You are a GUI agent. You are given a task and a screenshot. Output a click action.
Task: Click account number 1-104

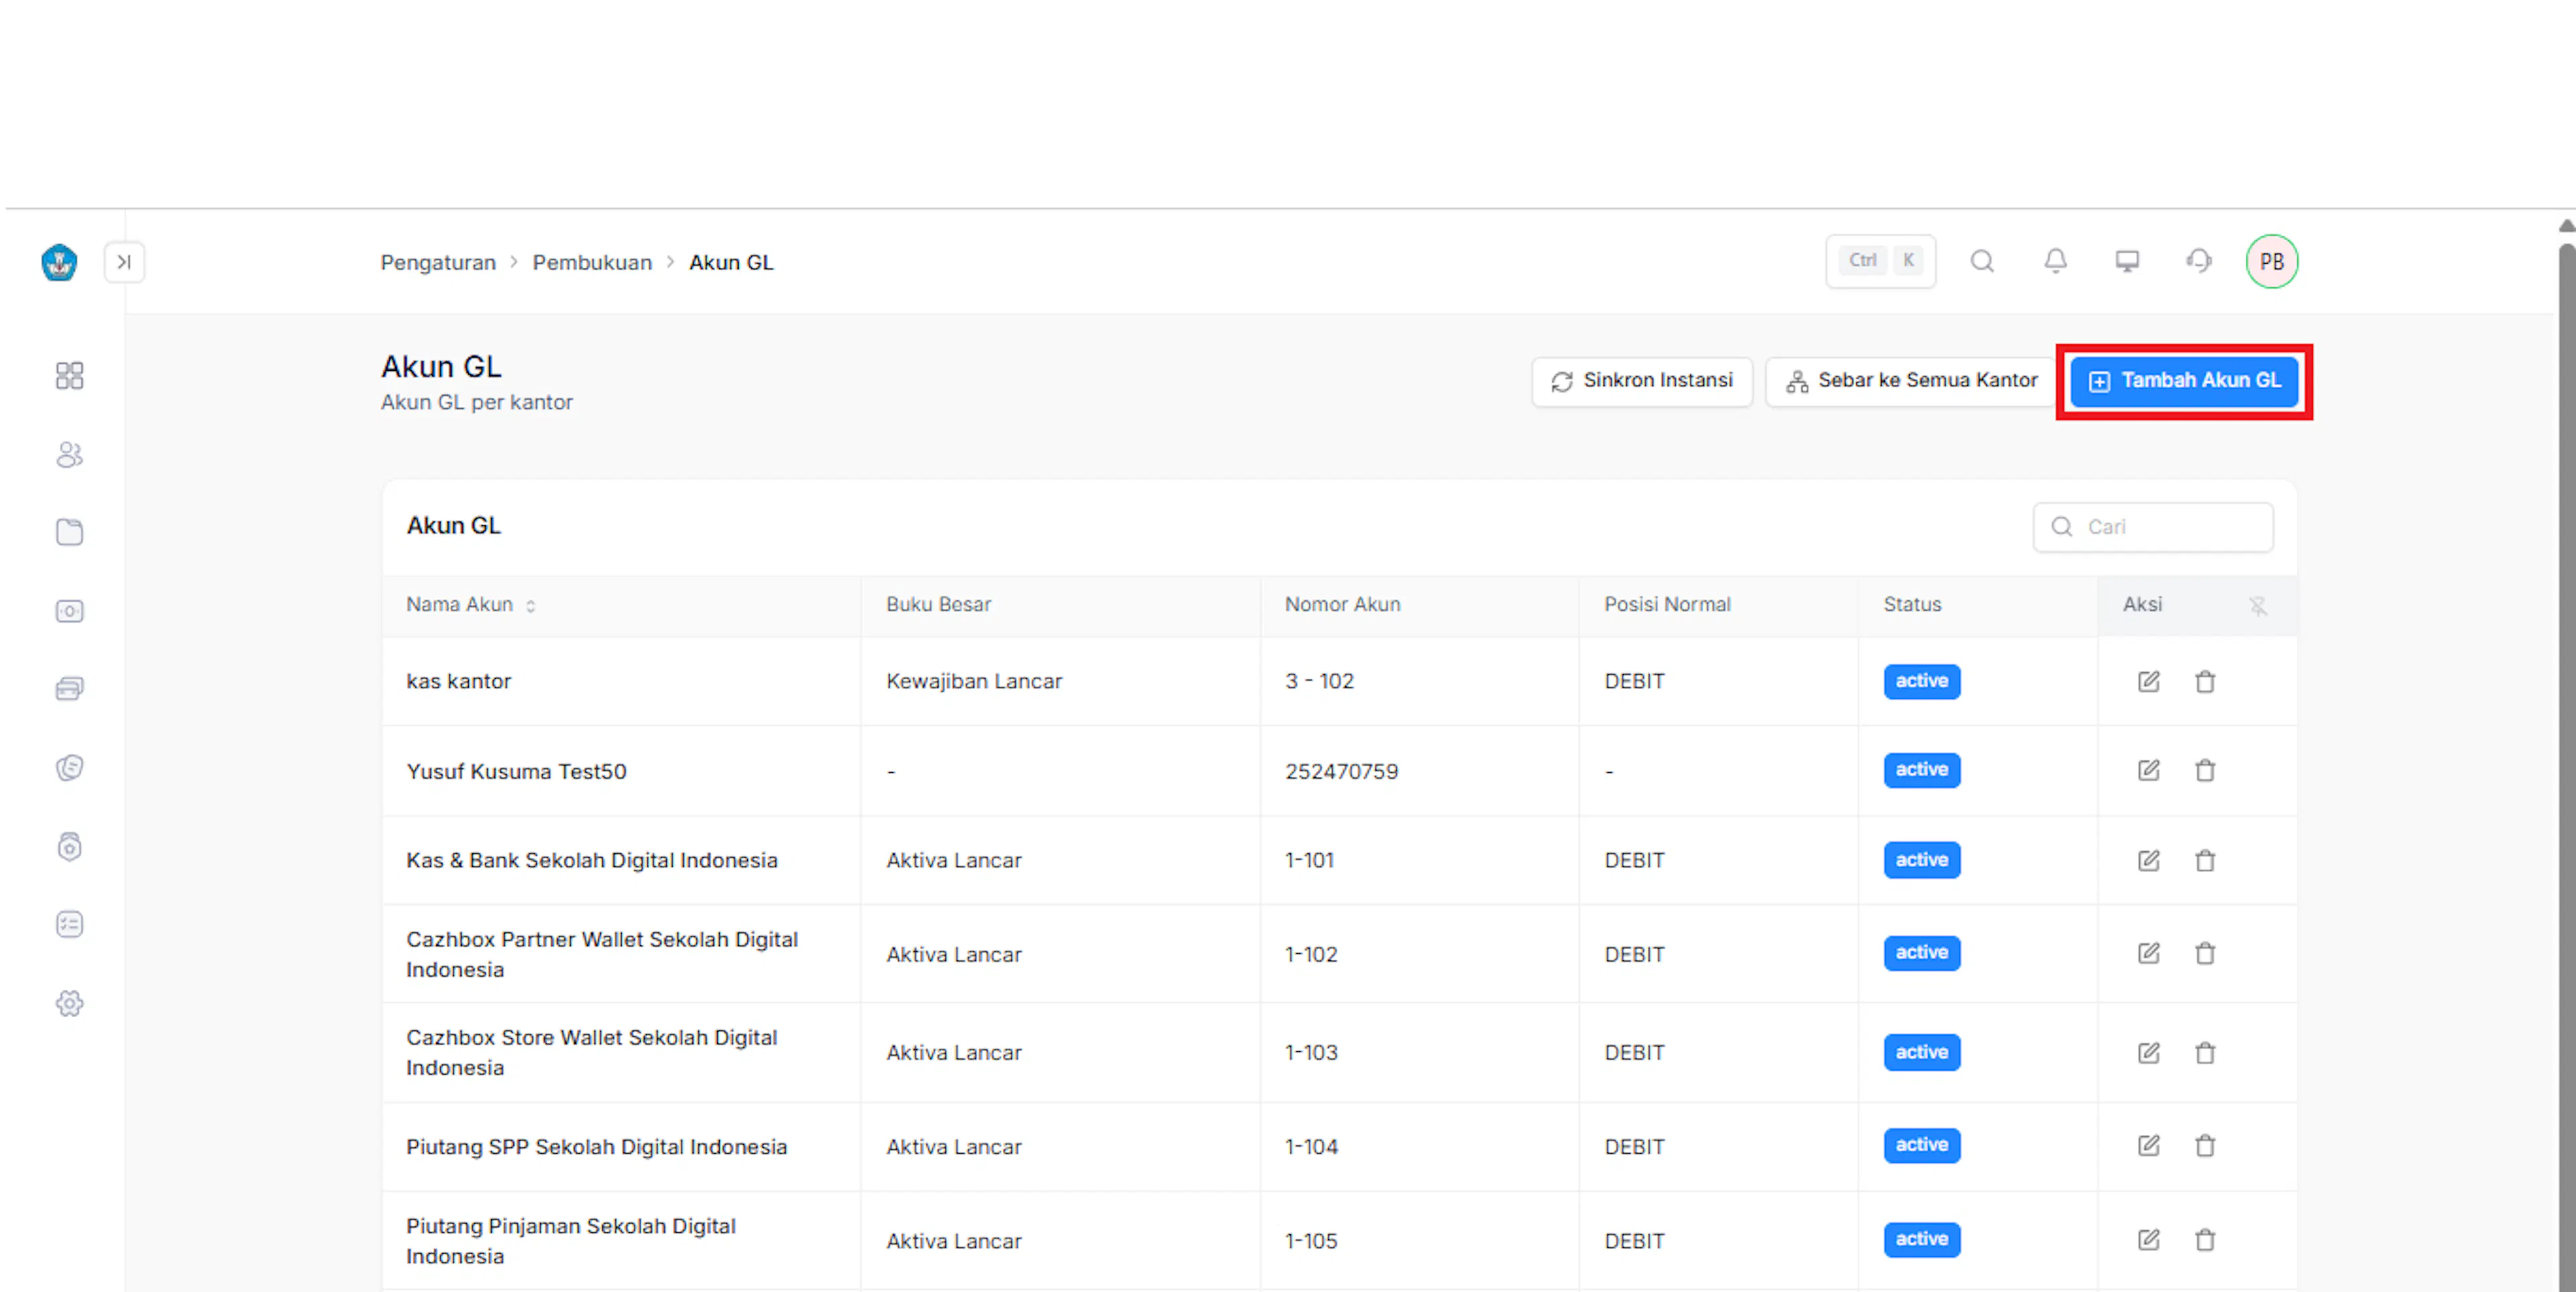[x=1311, y=1146]
